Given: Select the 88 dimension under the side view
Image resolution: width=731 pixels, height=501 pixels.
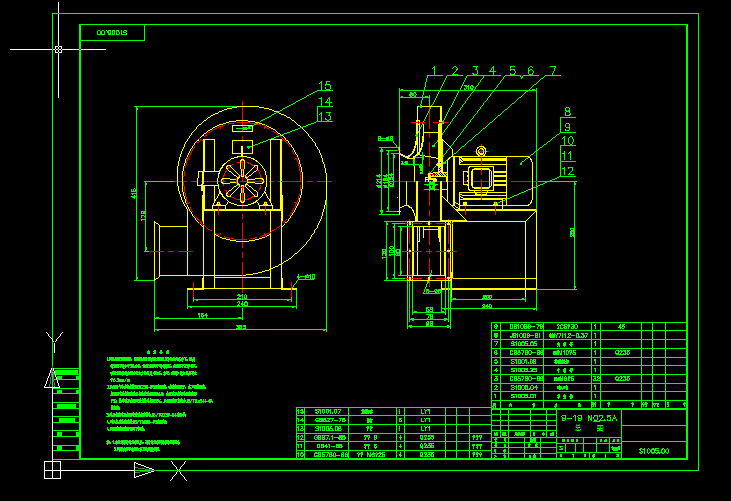Looking at the screenshot, I should (x=429, y=323).
